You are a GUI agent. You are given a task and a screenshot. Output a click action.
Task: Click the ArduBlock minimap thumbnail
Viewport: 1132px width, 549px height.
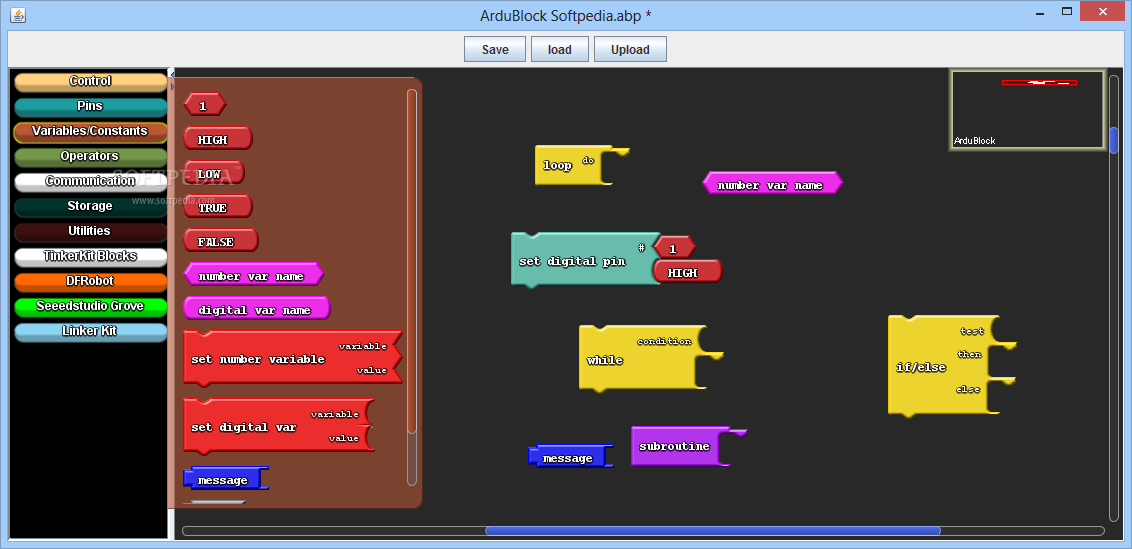pos(1027,110)
